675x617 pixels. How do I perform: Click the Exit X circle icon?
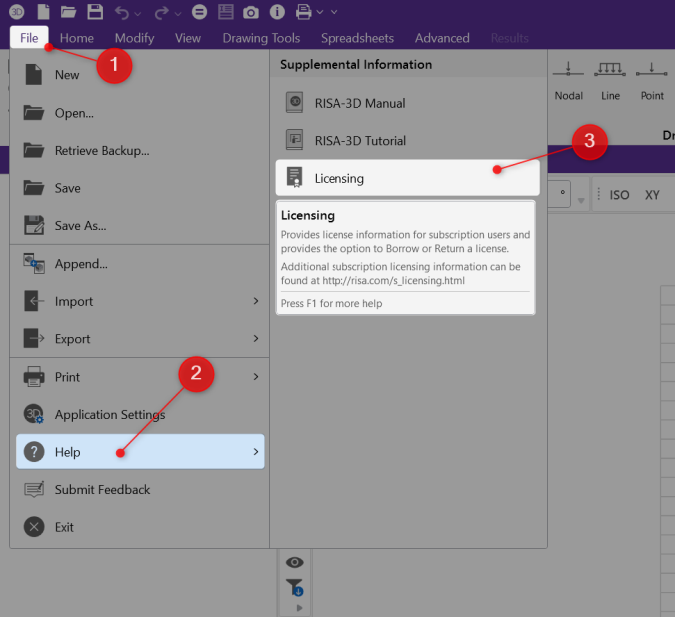coord(34,527)
